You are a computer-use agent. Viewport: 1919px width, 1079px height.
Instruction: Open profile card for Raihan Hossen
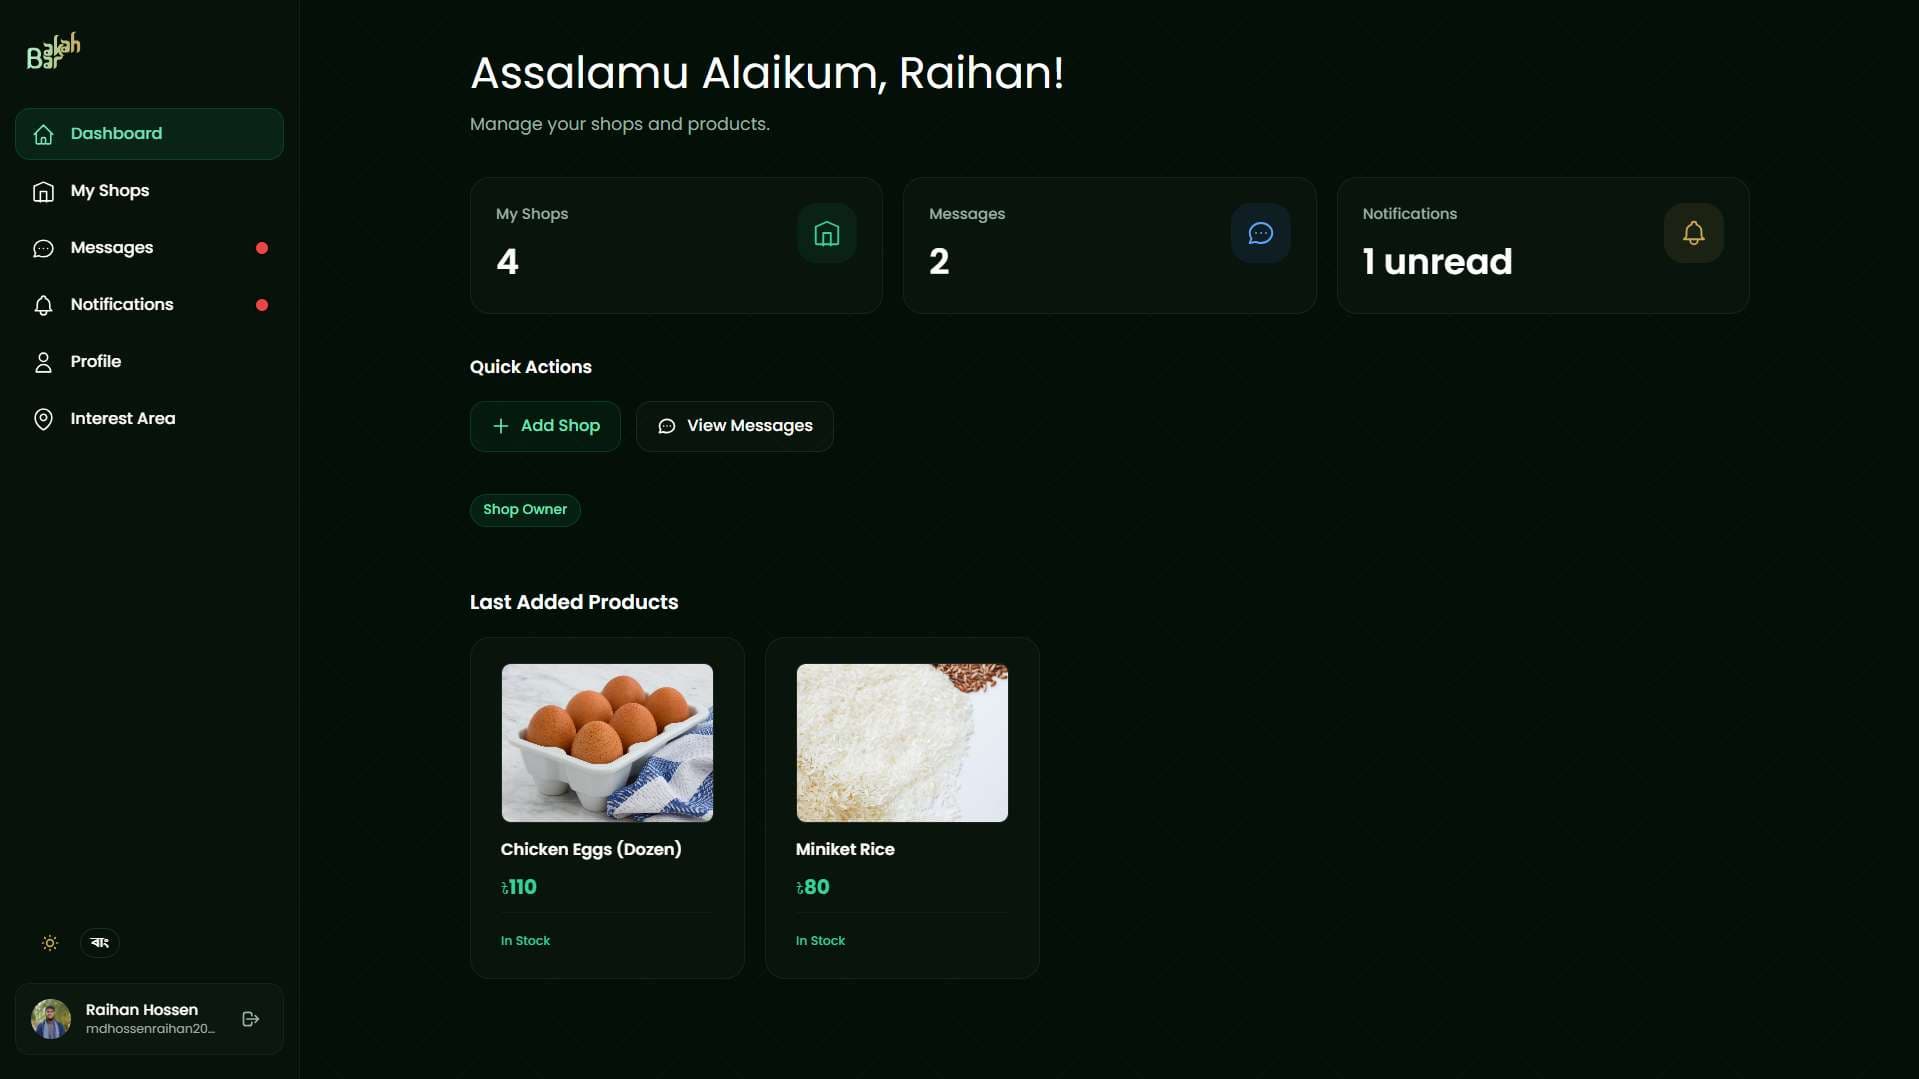[x=140, y=1018]
